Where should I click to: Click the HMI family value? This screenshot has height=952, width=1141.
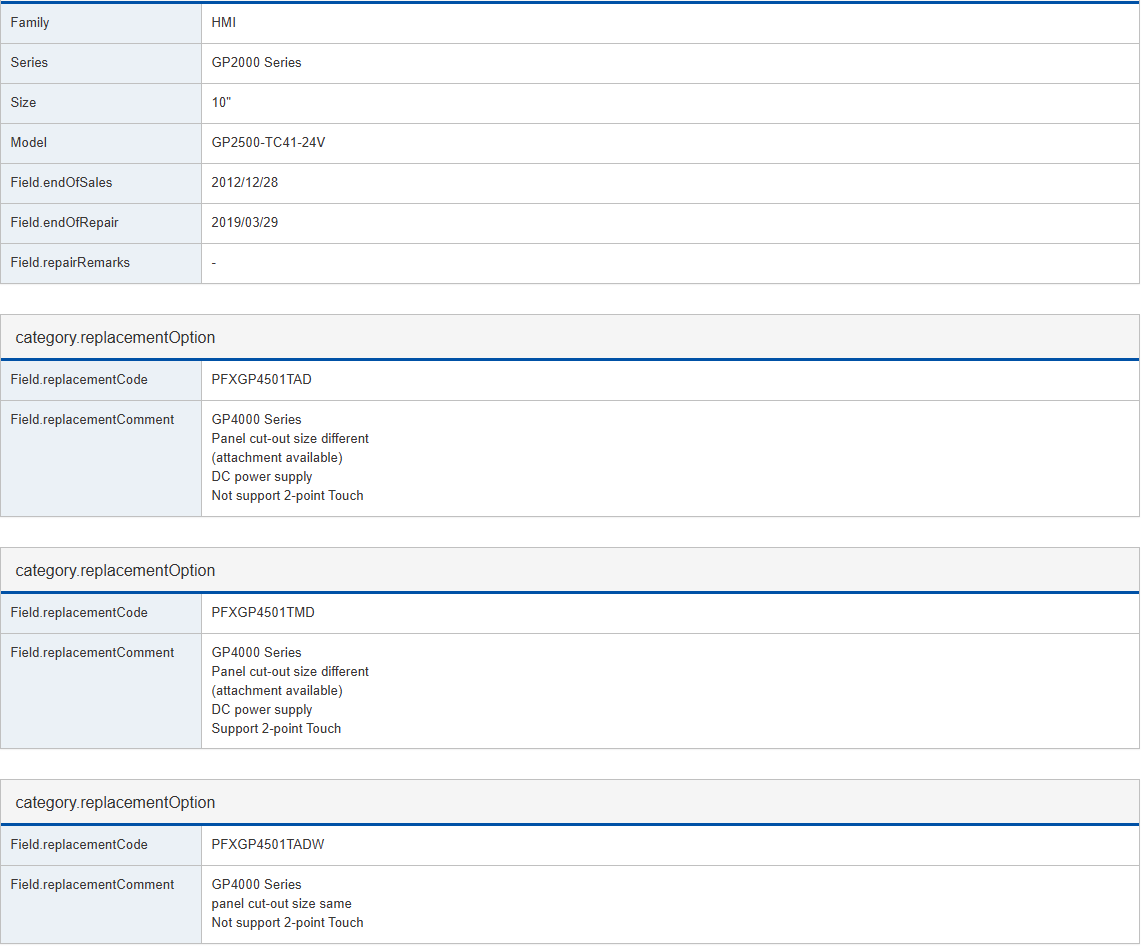point(223,23)
